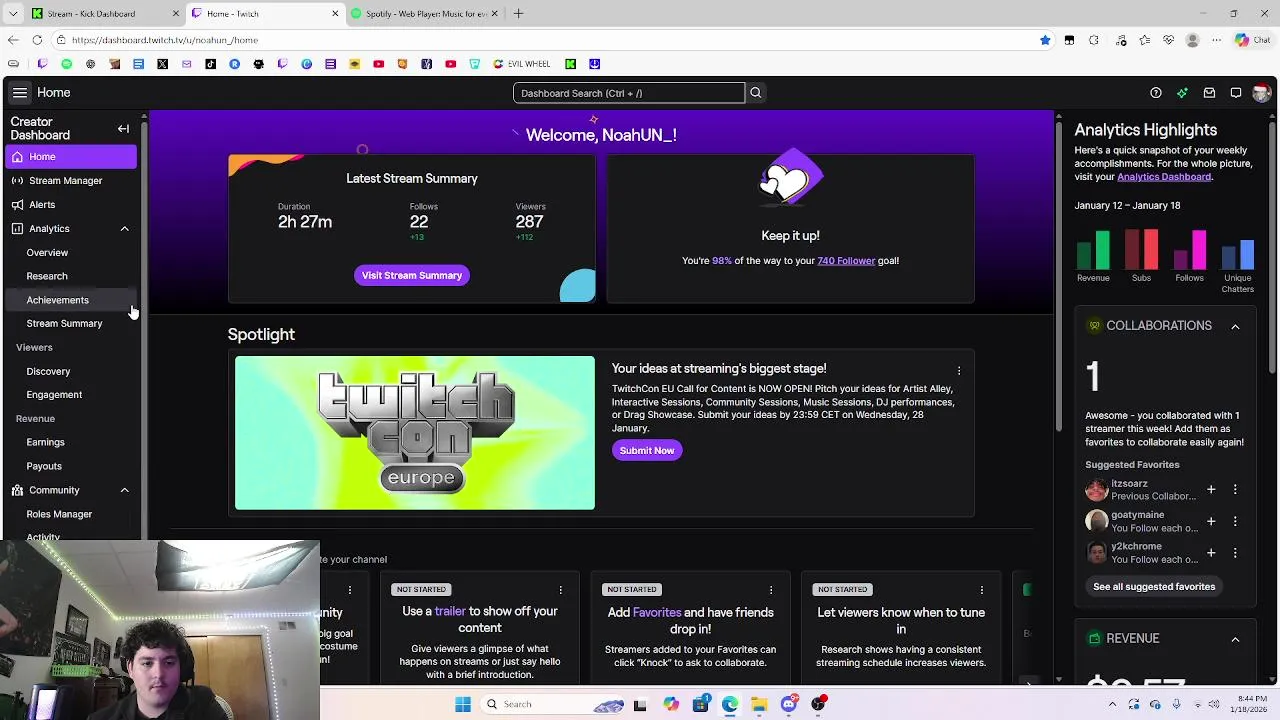Switch to the Spotify Web Player tab
1280x720 pixels.
coord(425,14)
